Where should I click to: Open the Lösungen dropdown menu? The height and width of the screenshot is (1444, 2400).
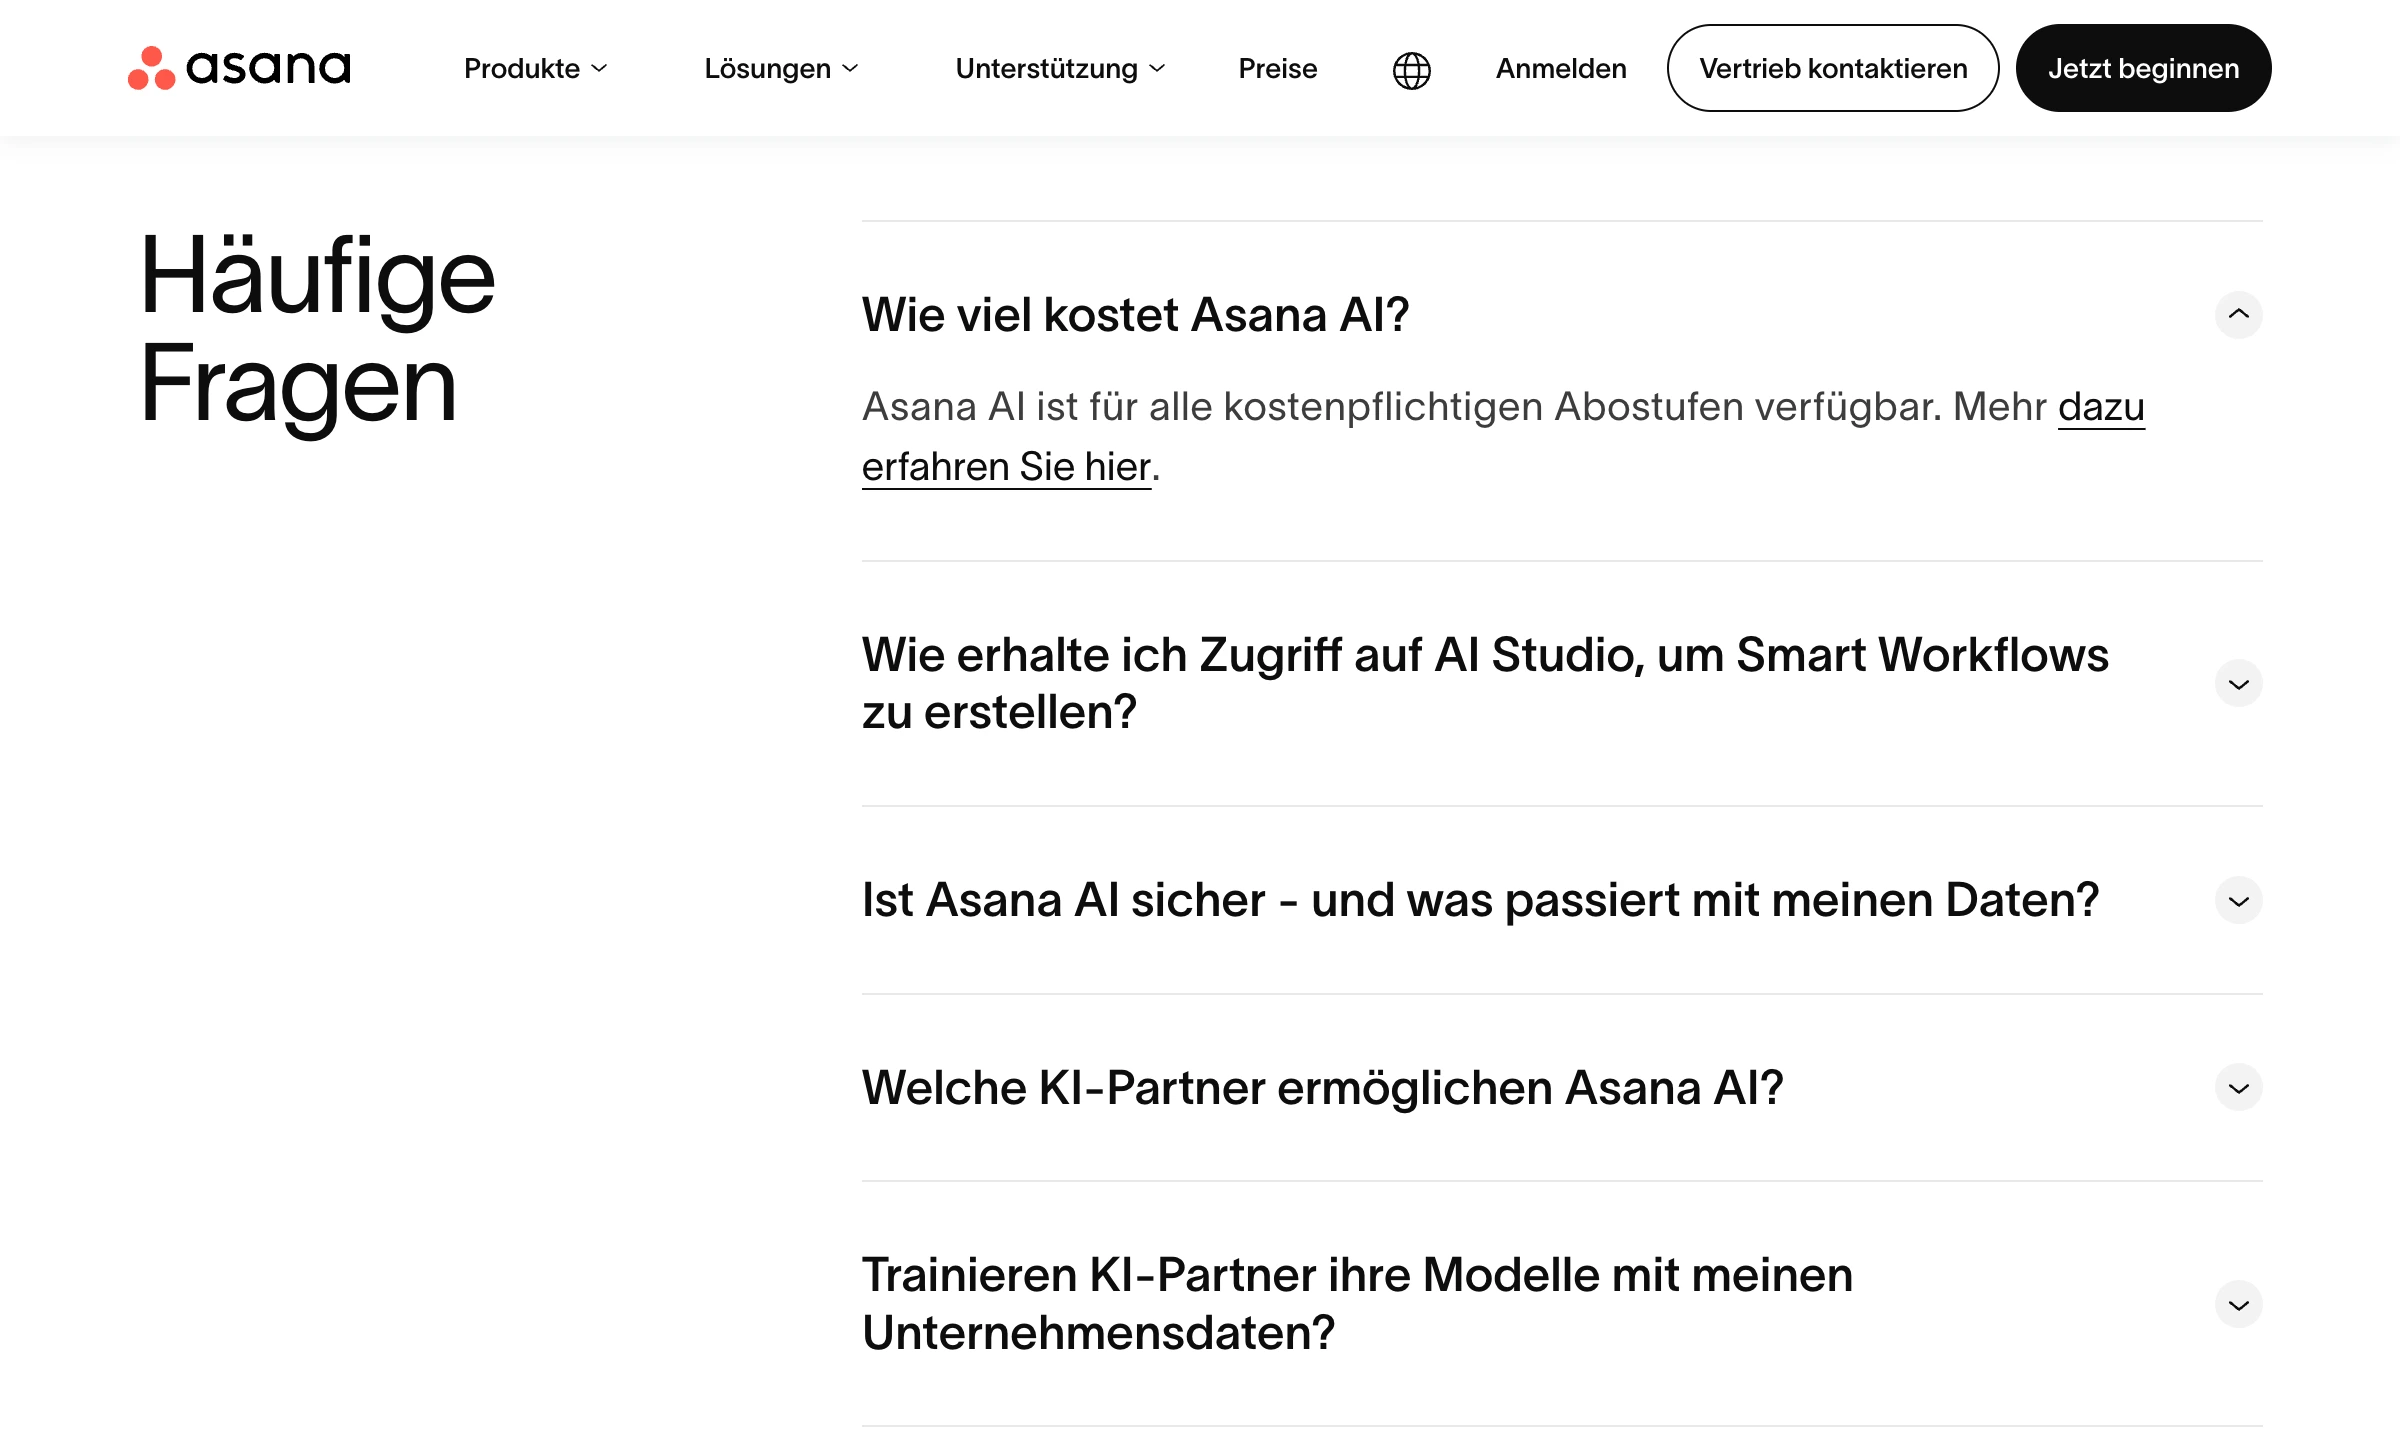(x=781, y=69)
